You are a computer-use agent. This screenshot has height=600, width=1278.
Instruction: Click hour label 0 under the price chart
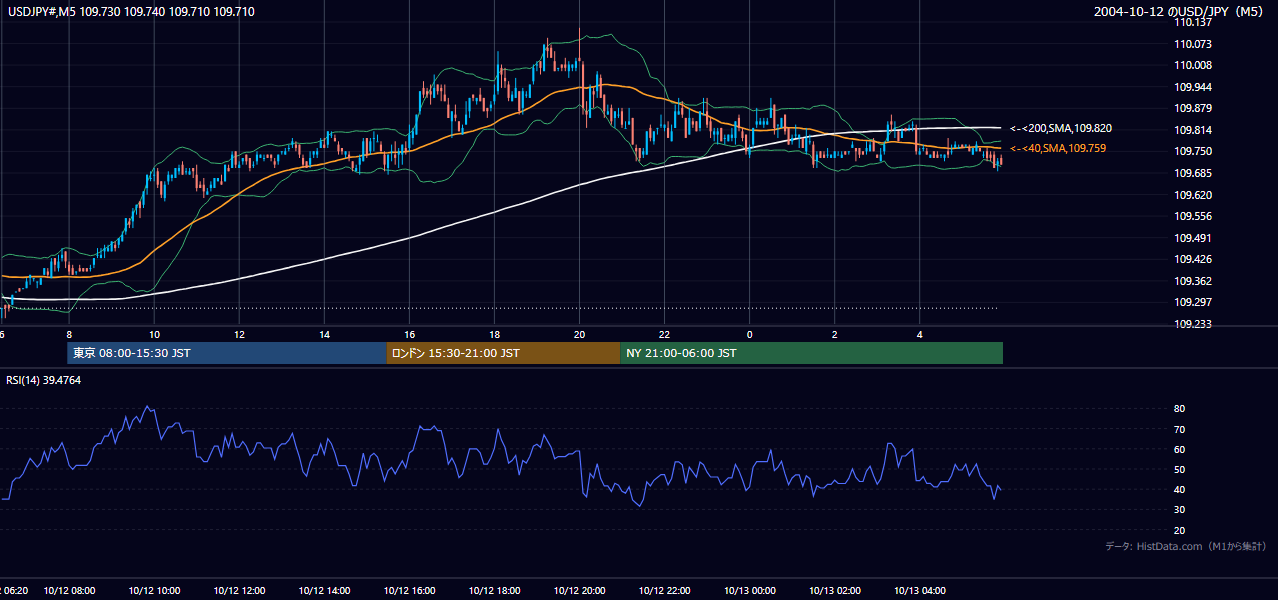tap(750, 335)
